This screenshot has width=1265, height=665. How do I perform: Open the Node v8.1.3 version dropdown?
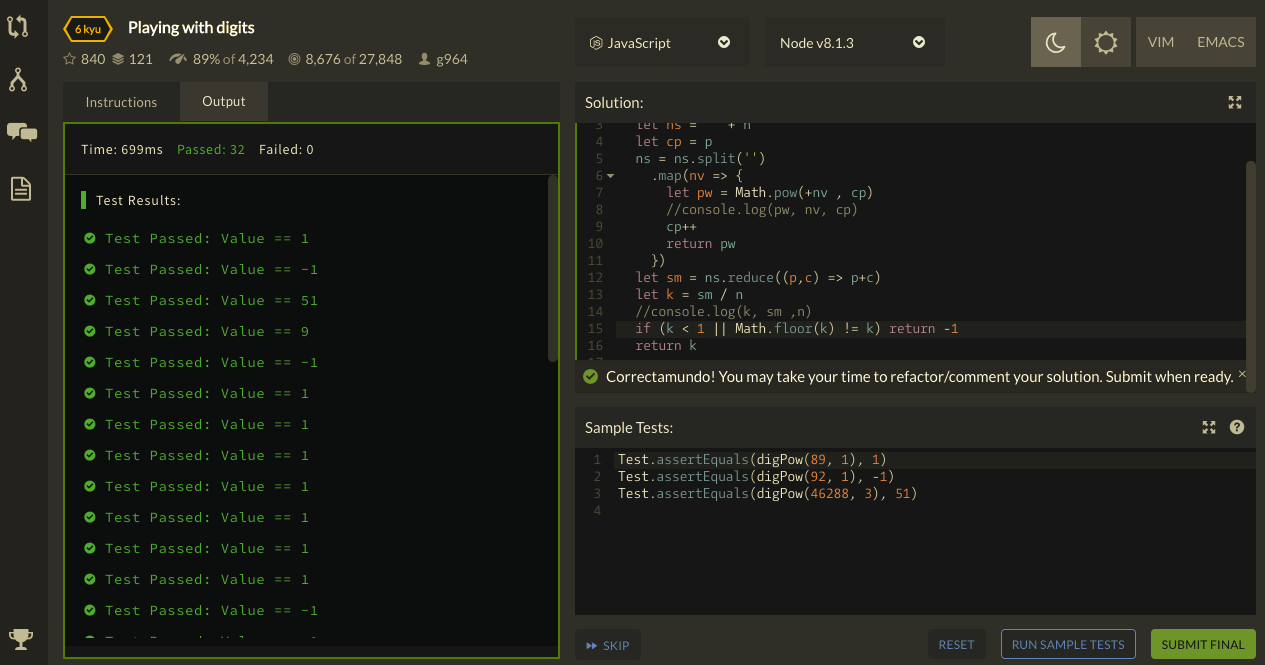pos(854,42)
